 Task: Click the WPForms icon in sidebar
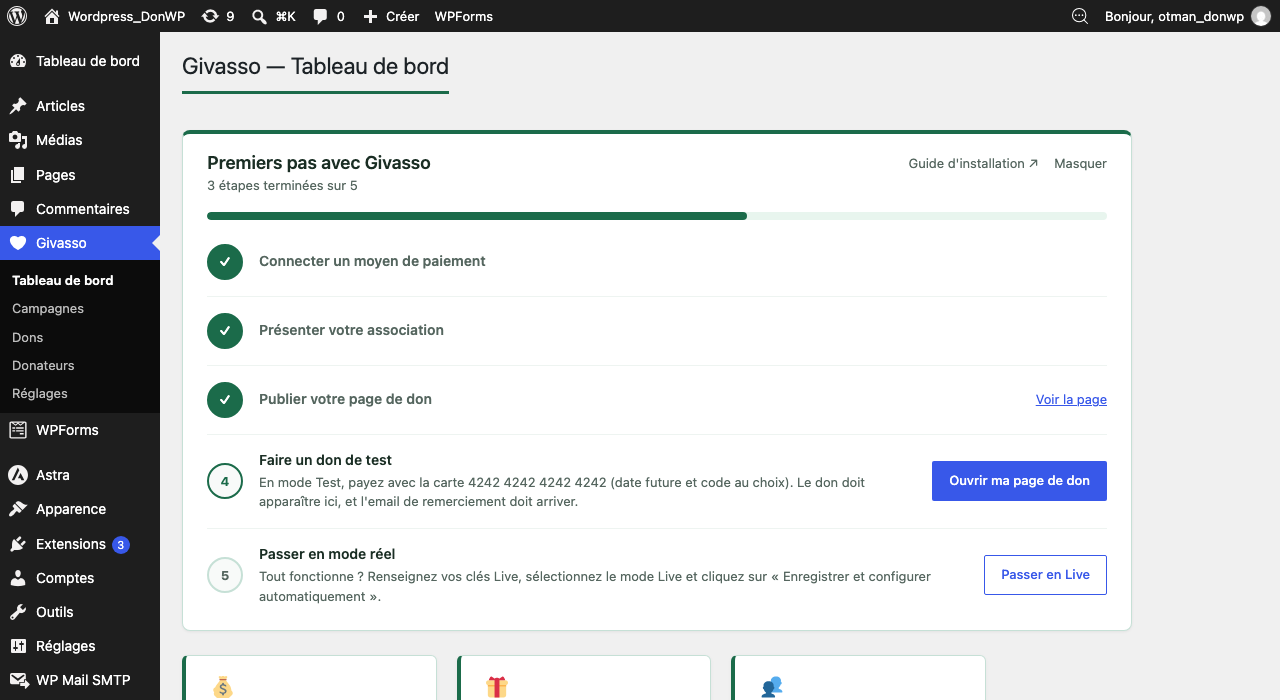tap(18, 430)
